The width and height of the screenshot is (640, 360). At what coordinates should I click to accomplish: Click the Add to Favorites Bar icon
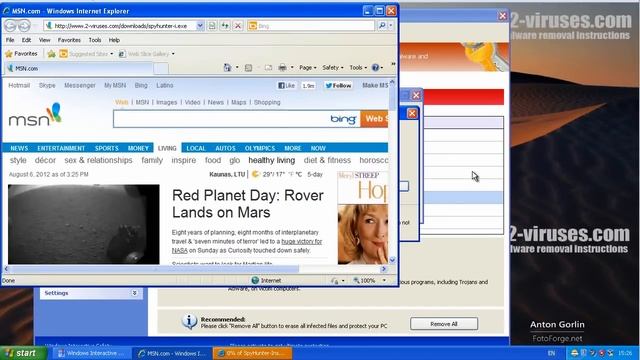point(51,54)
